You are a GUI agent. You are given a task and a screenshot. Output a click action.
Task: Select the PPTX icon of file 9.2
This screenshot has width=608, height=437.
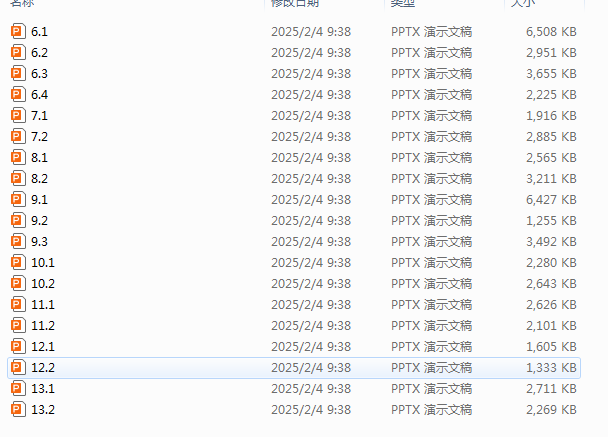pyautogui.click(x=18, y=220)
